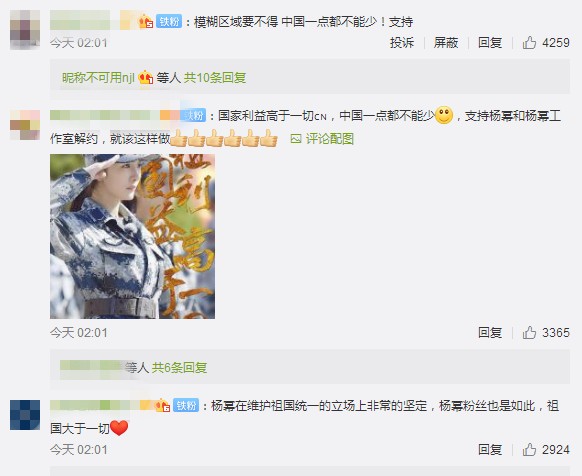Like the comment with 4259 likes
This screenshot has width=582, height=476.
coord(546,43)
